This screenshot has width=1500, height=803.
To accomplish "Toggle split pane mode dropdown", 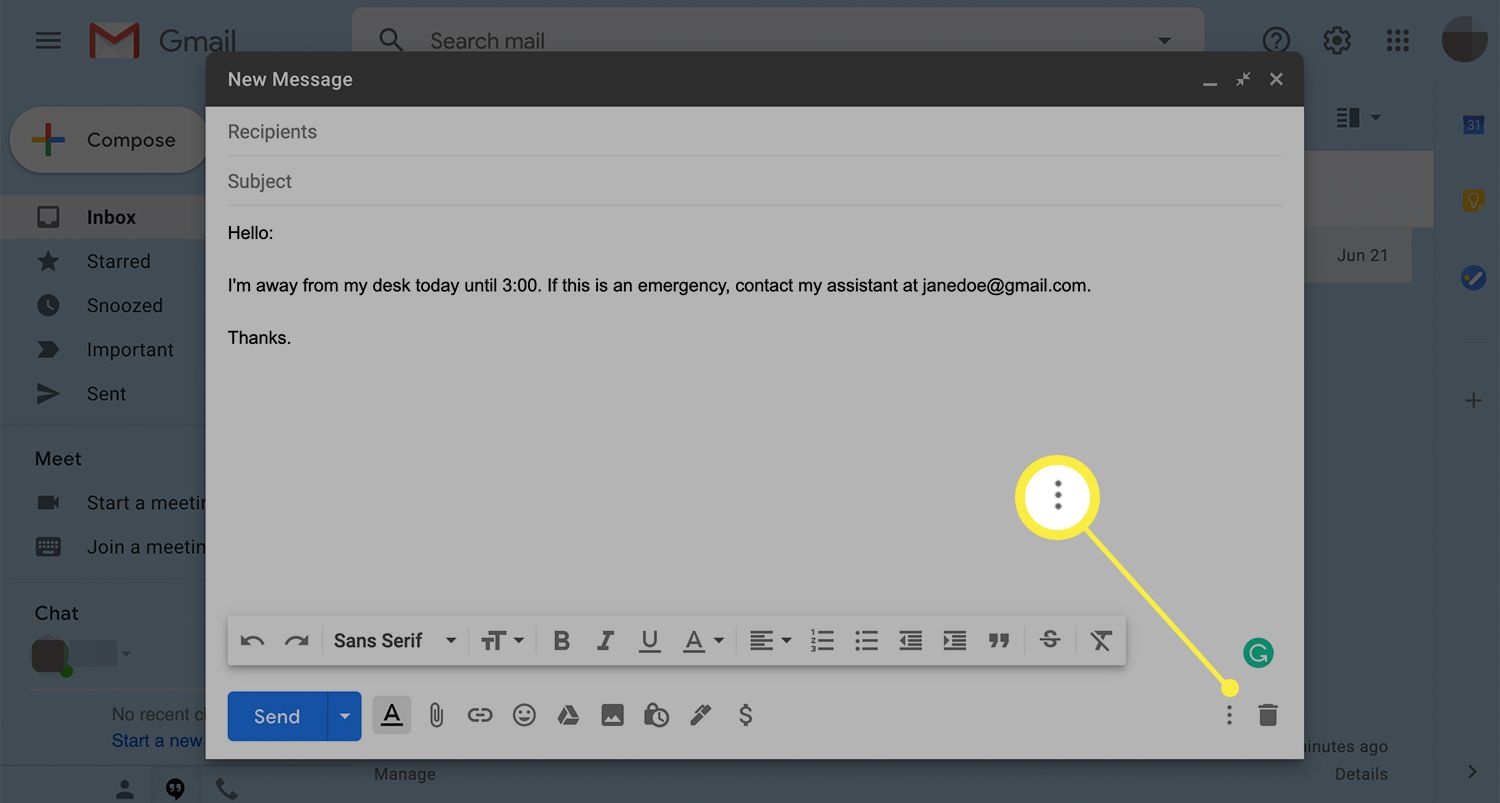I will [x=1359, y=118].
